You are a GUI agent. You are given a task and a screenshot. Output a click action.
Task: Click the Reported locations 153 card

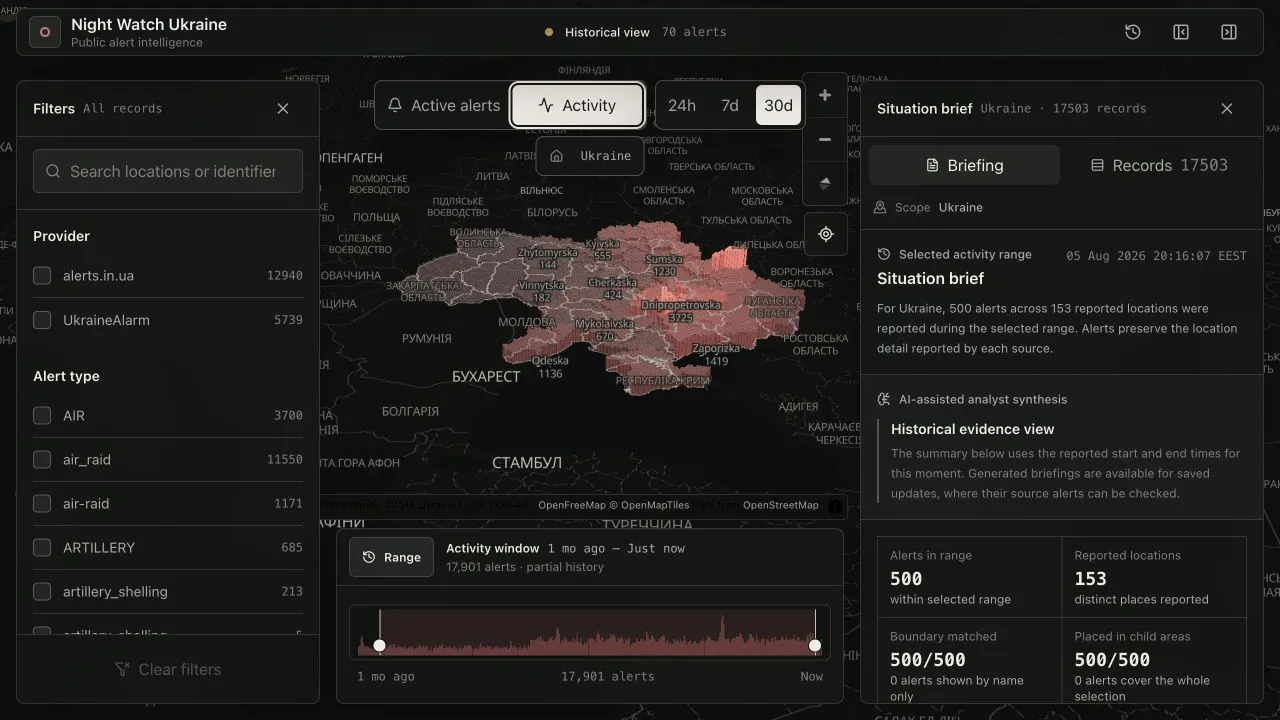pyautogui.click(x=1154, y=577)
